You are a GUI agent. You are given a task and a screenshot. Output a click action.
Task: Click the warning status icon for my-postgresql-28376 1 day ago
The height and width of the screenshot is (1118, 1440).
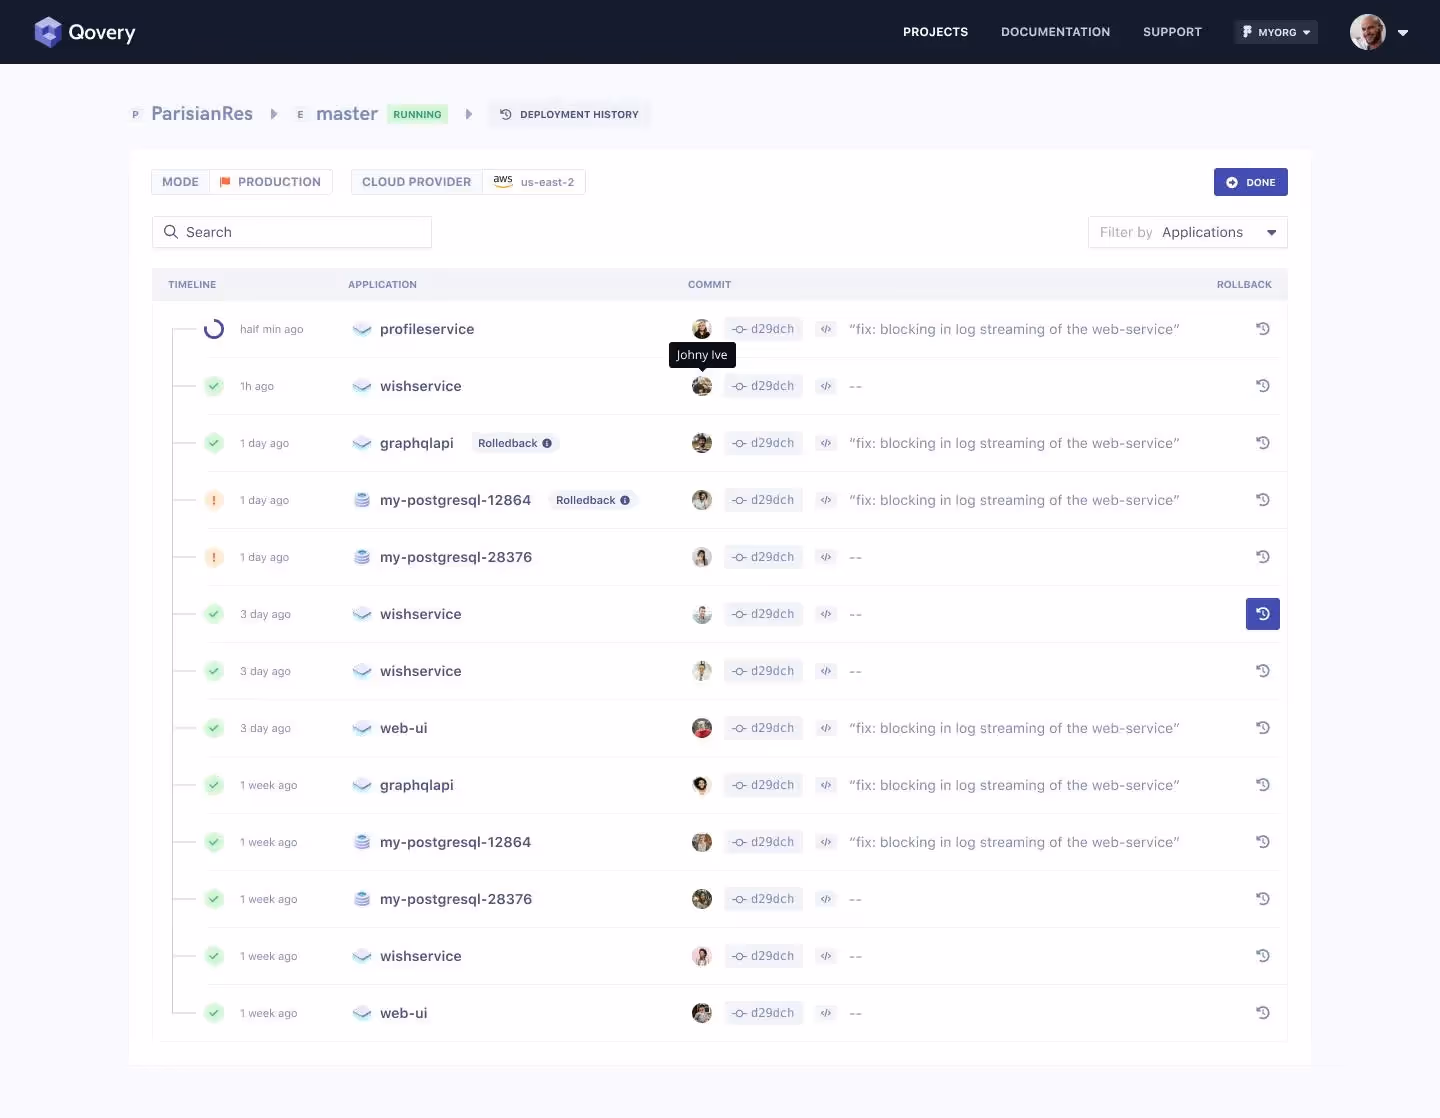tap(214, 557)
